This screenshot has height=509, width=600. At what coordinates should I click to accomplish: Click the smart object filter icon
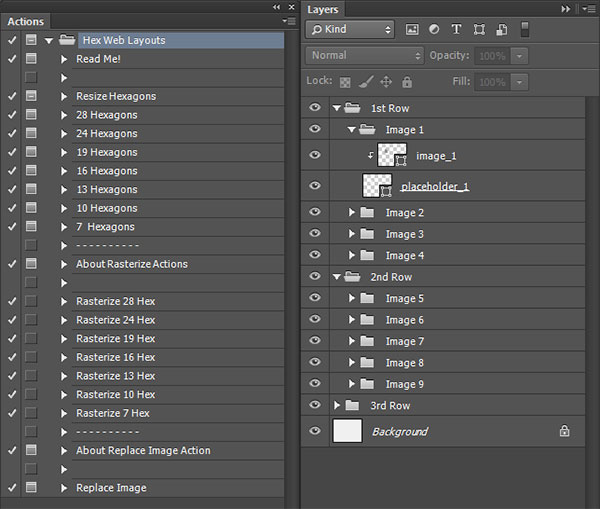502,29
